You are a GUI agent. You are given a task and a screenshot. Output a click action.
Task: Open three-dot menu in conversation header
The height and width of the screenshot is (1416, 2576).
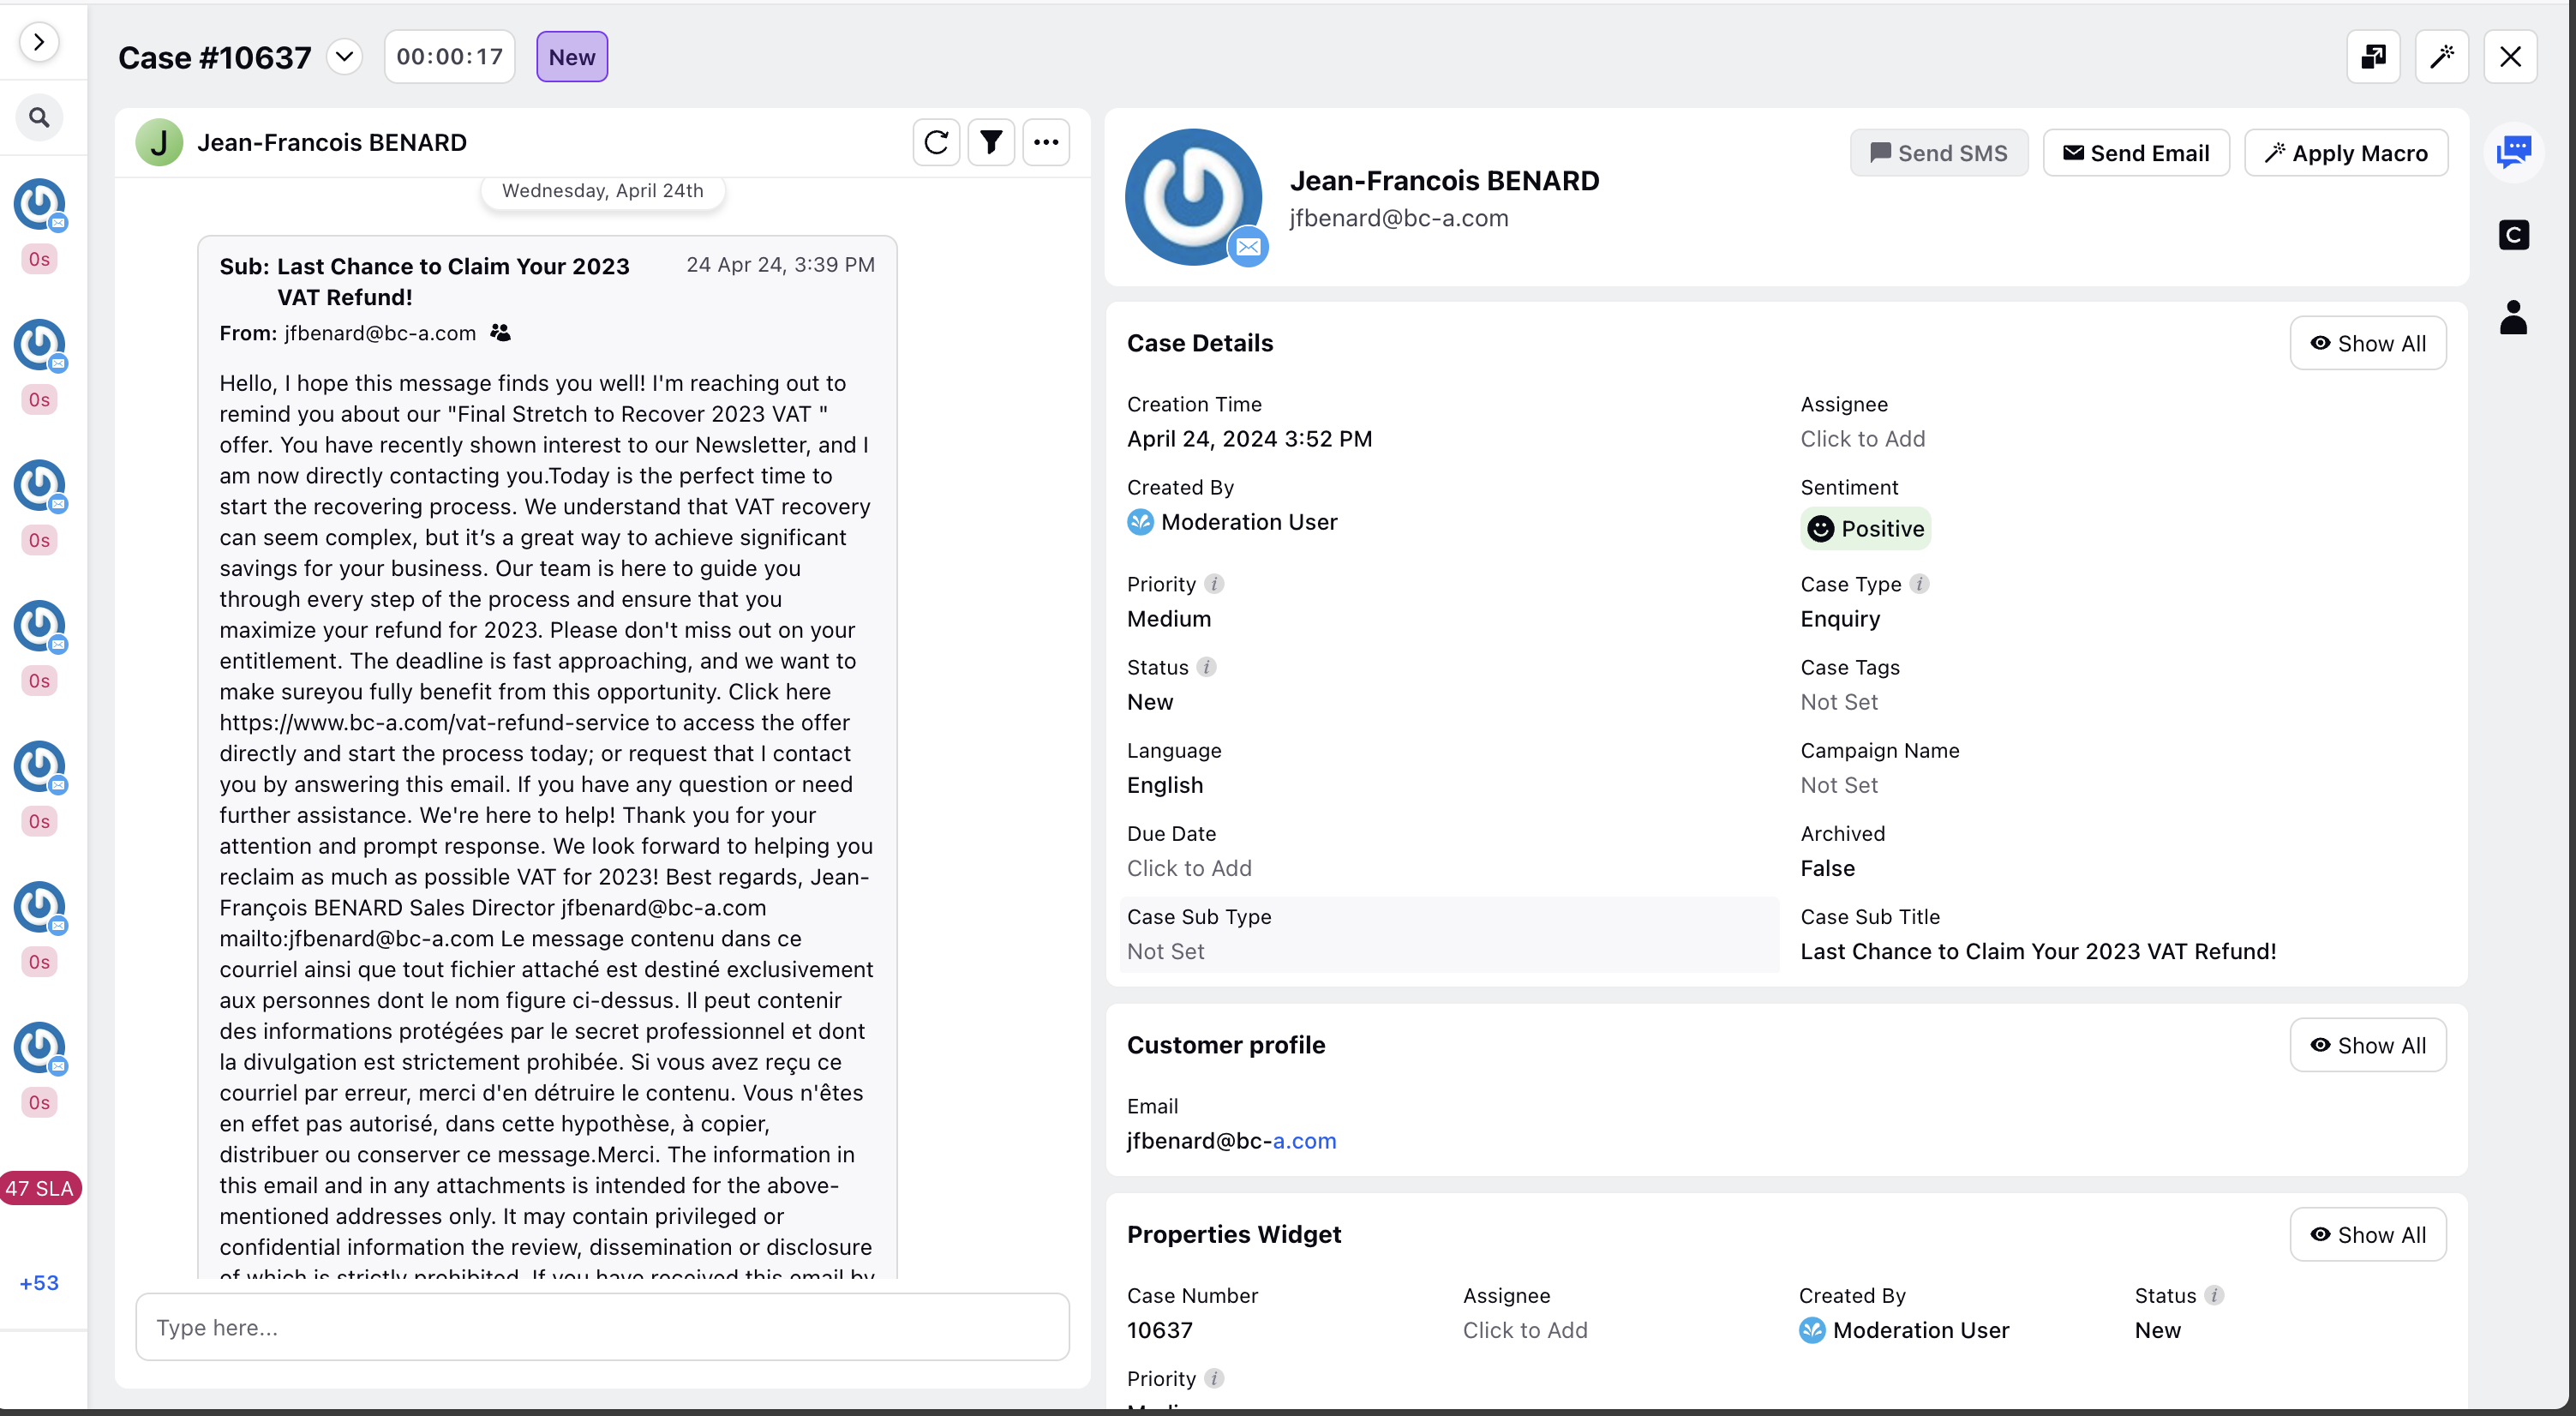tap(1045, 143)
